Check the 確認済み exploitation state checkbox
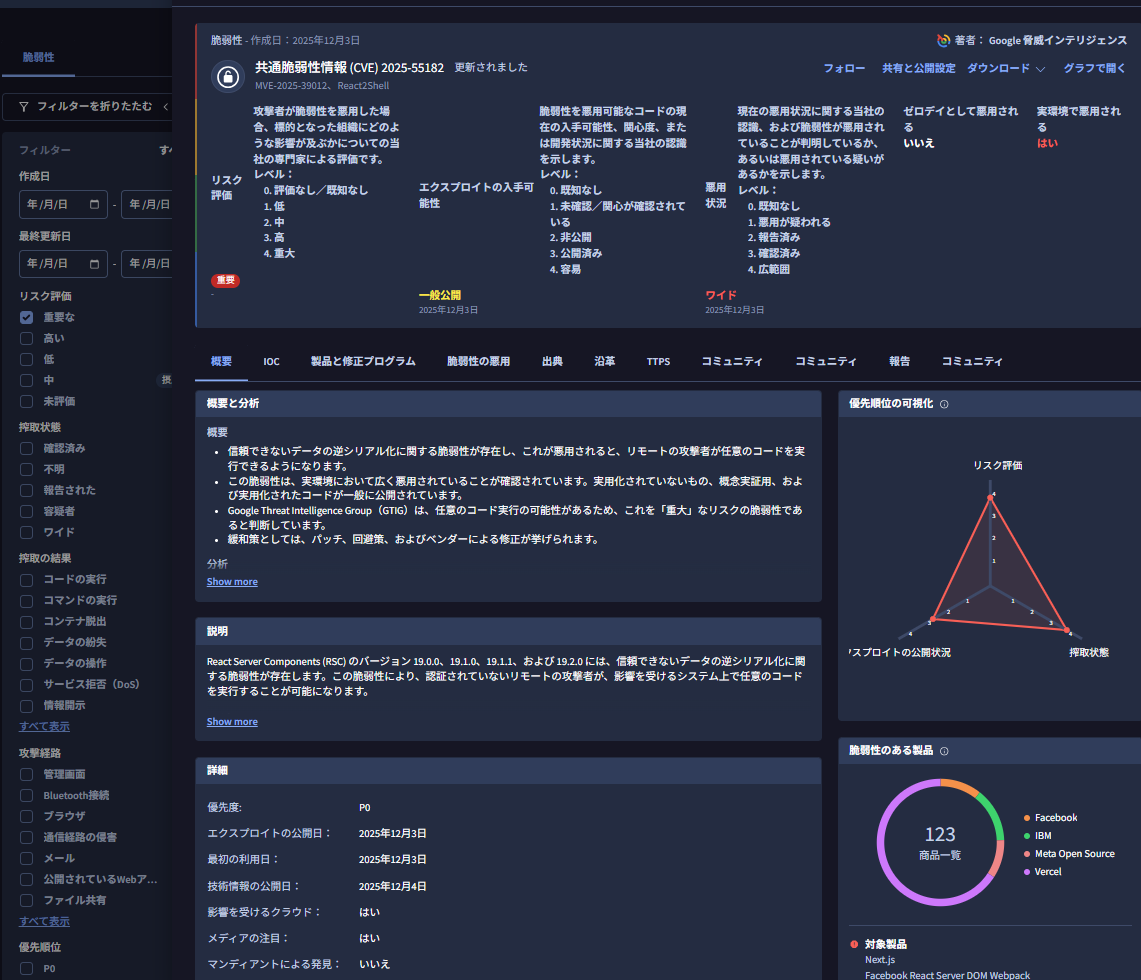Screen dimensions: 1141x980 (x=27, y=447)
